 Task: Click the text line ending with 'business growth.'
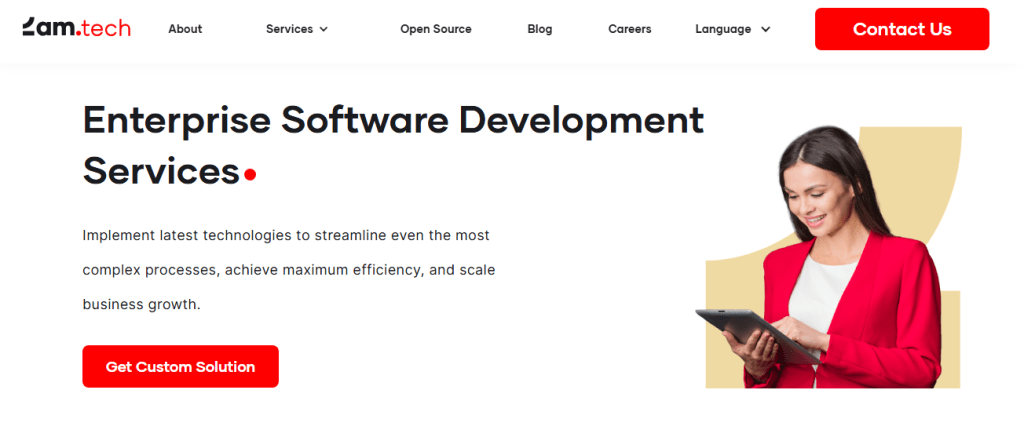pos(141,304)
